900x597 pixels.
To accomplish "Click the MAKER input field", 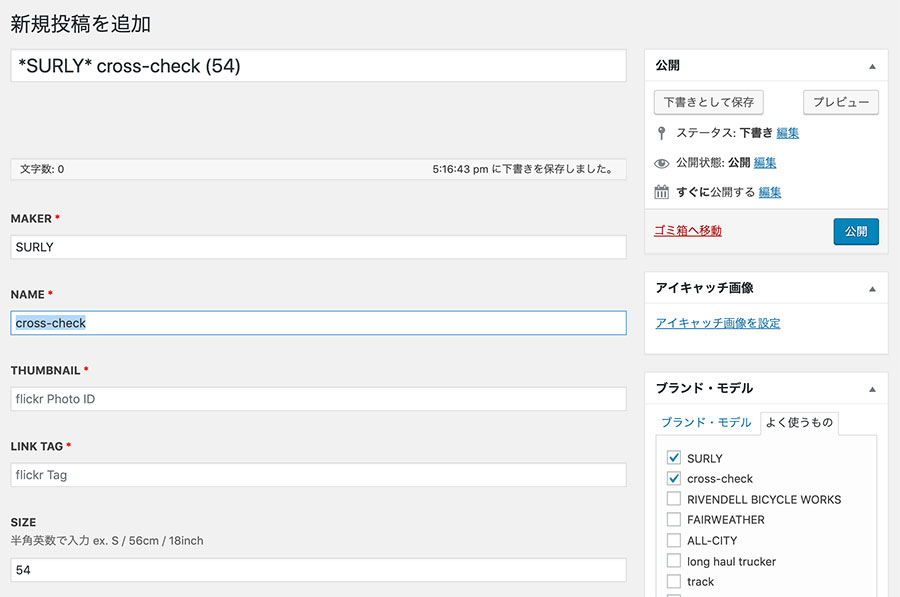I will [318, 247].
